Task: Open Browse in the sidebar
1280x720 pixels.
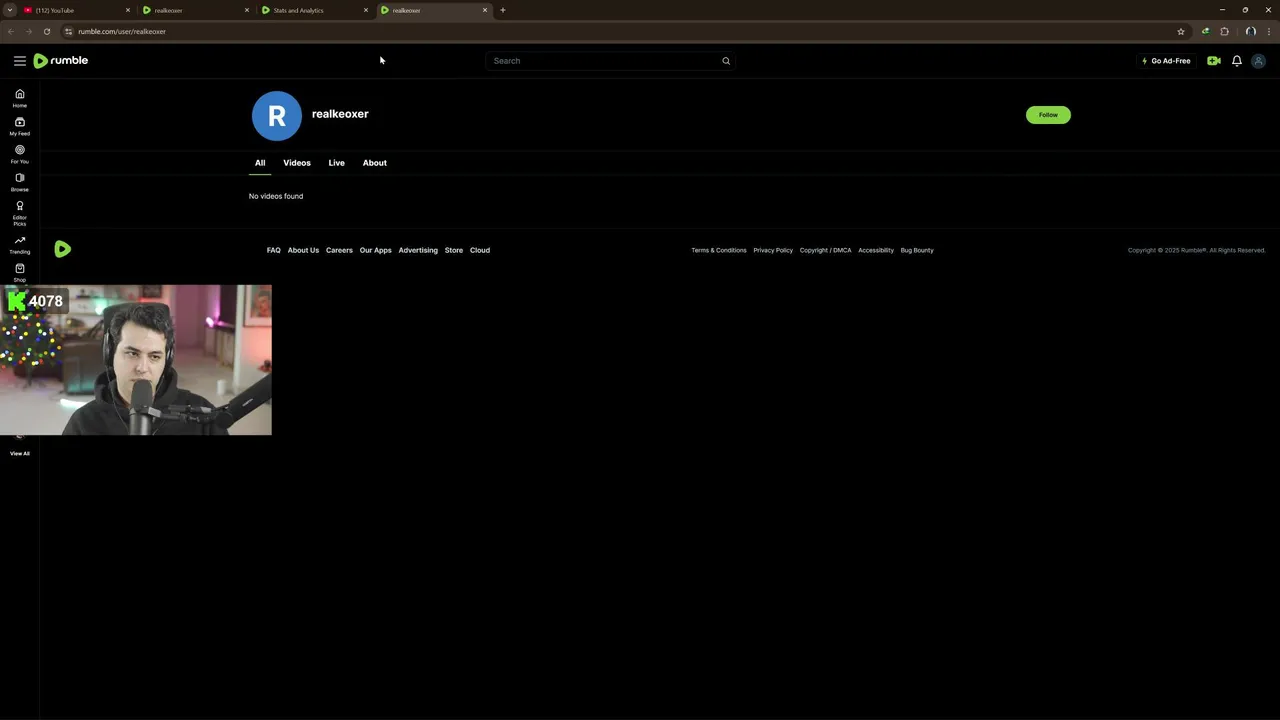Action: 19,182
